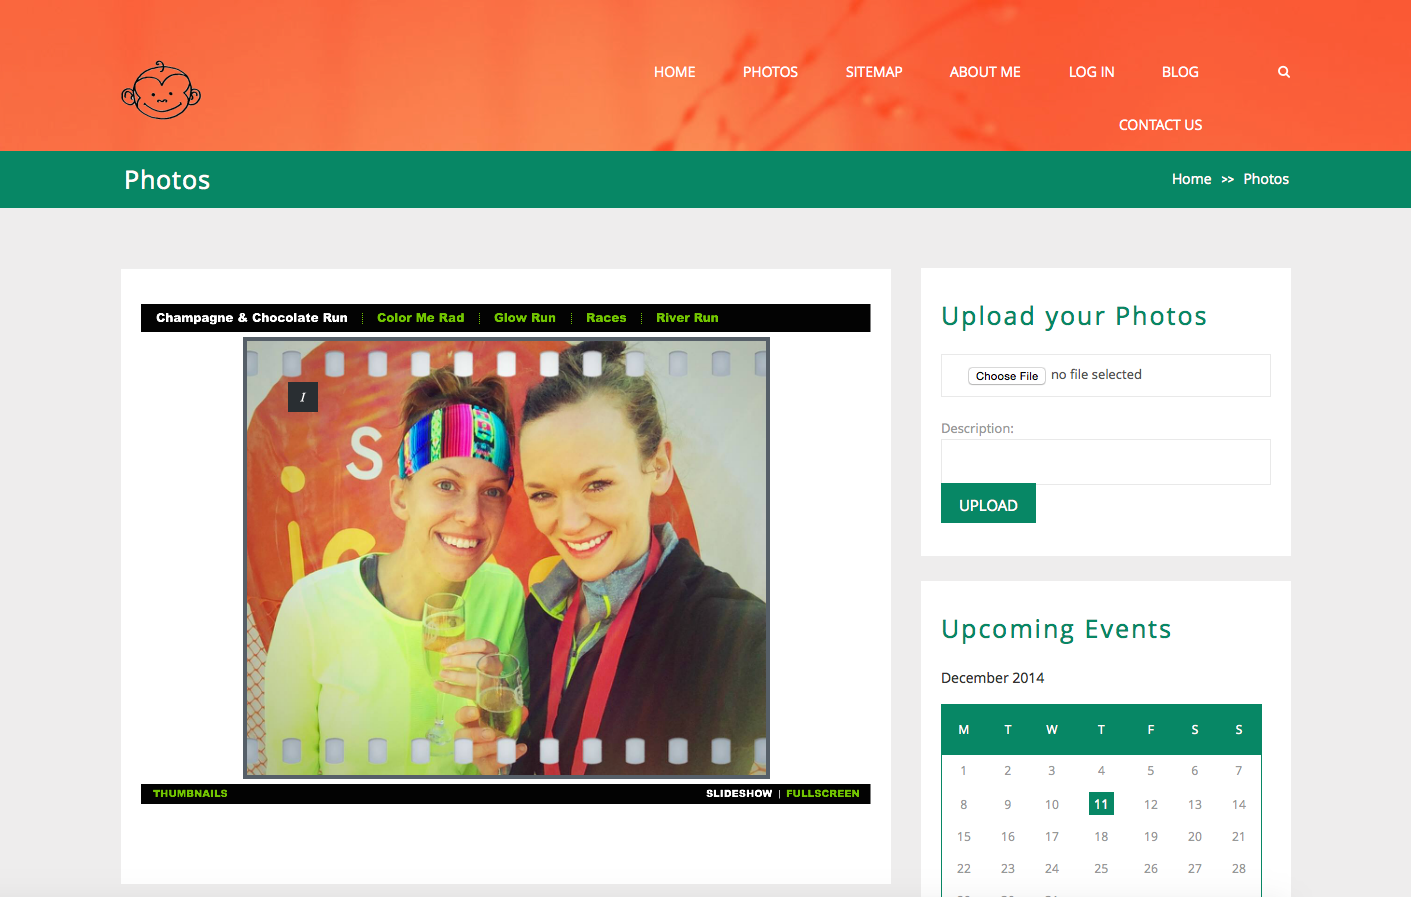Switch to the River Run album

click(x=687, y=318)
